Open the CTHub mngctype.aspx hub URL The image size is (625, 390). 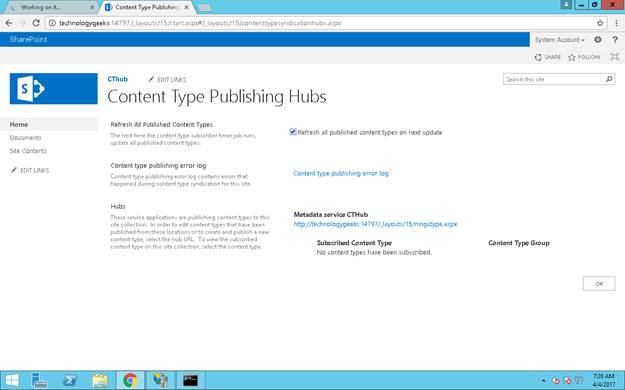tap(375, 224)
